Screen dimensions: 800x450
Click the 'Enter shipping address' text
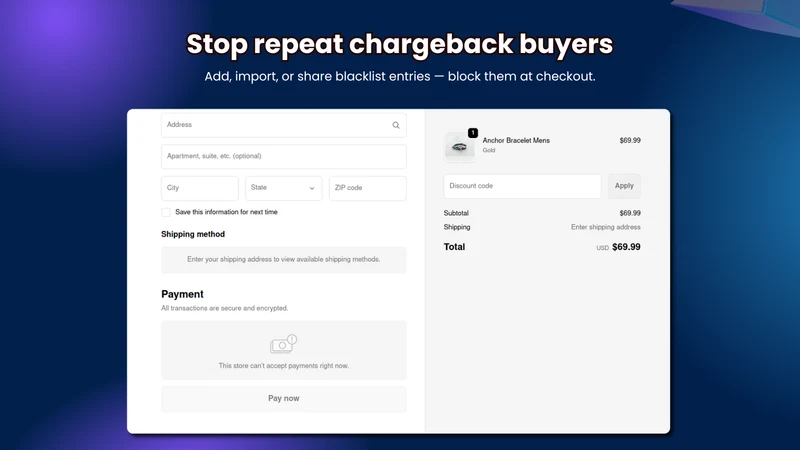coord(606,227)
